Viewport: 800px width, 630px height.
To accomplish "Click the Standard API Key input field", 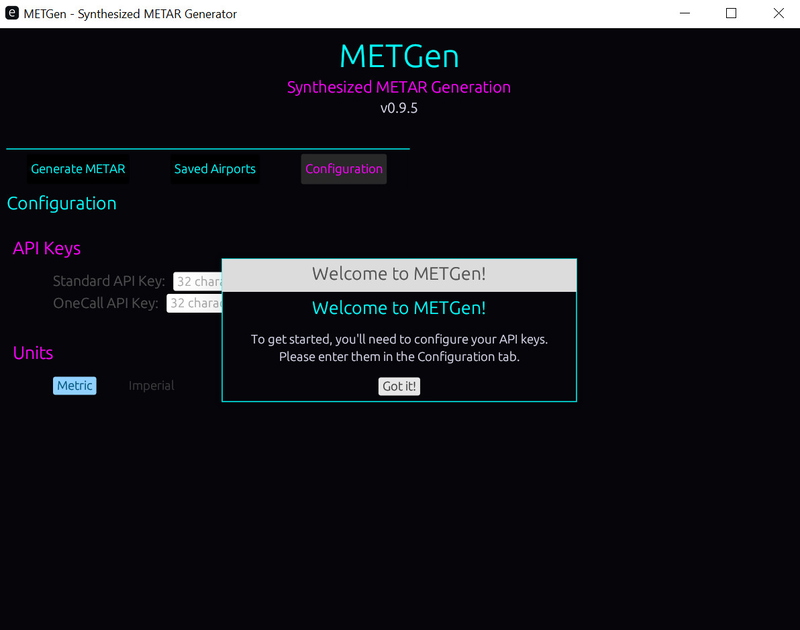I will point(196,280).
